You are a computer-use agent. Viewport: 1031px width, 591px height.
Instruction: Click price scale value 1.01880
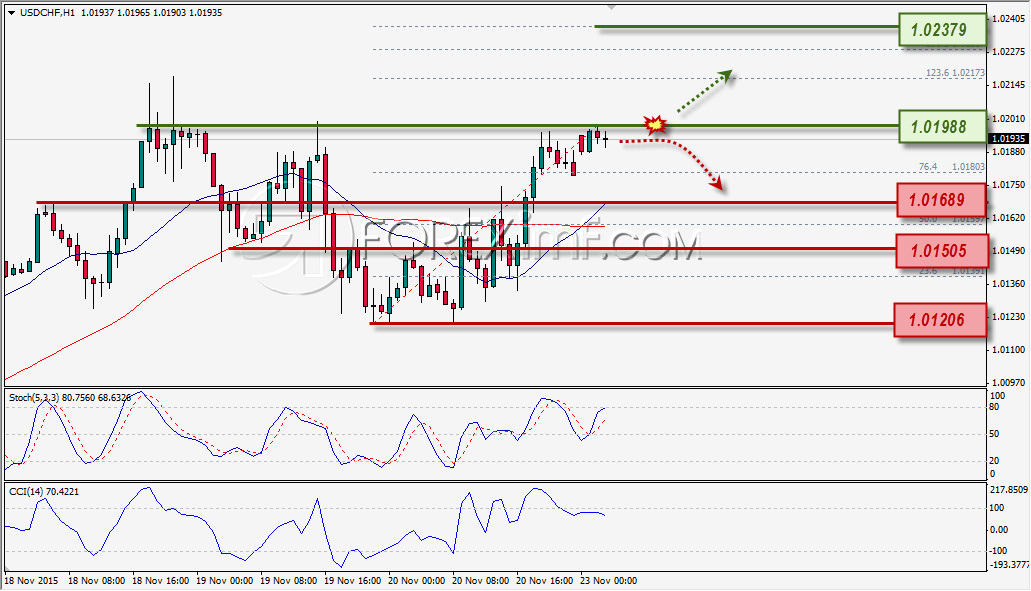[1009, 151]
